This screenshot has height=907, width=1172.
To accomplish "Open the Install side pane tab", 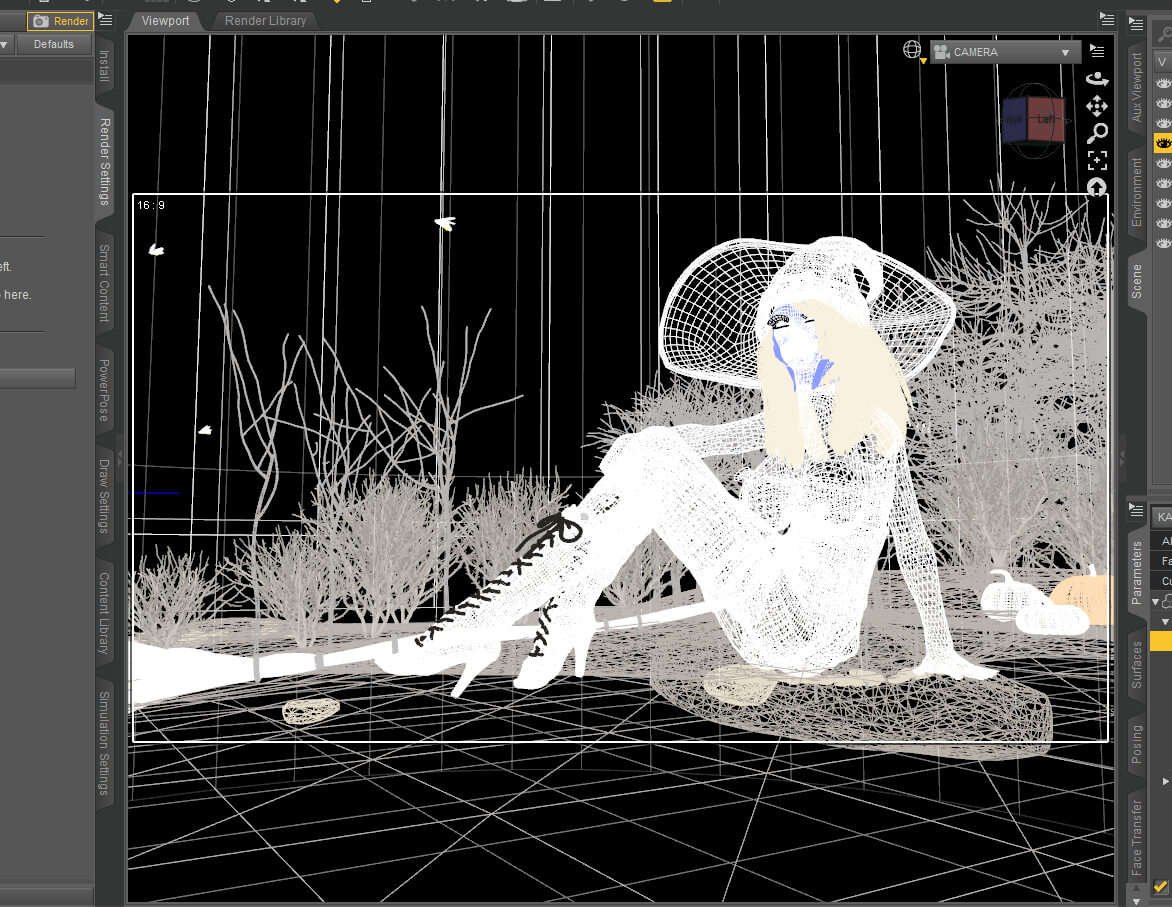I will pyautogui.click(x=105, y=66).
